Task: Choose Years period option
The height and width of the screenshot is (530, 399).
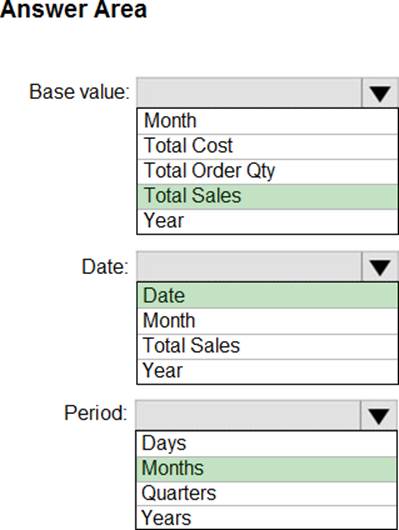Action: pos(266,517)
